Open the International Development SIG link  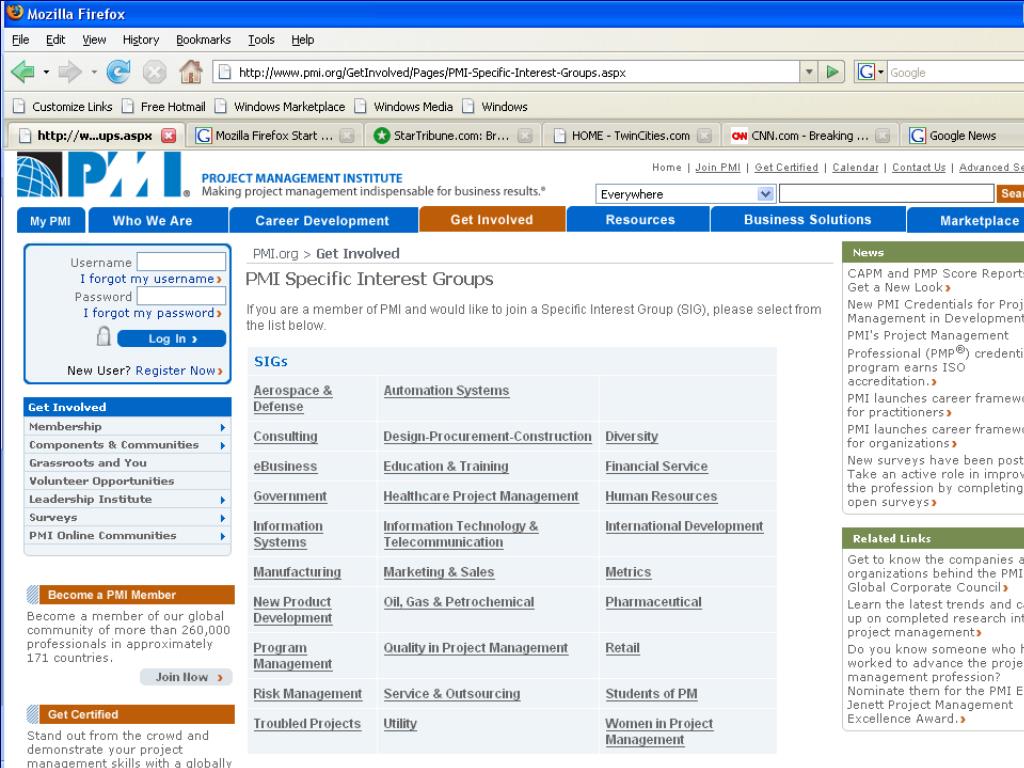[x=684, y=526]
